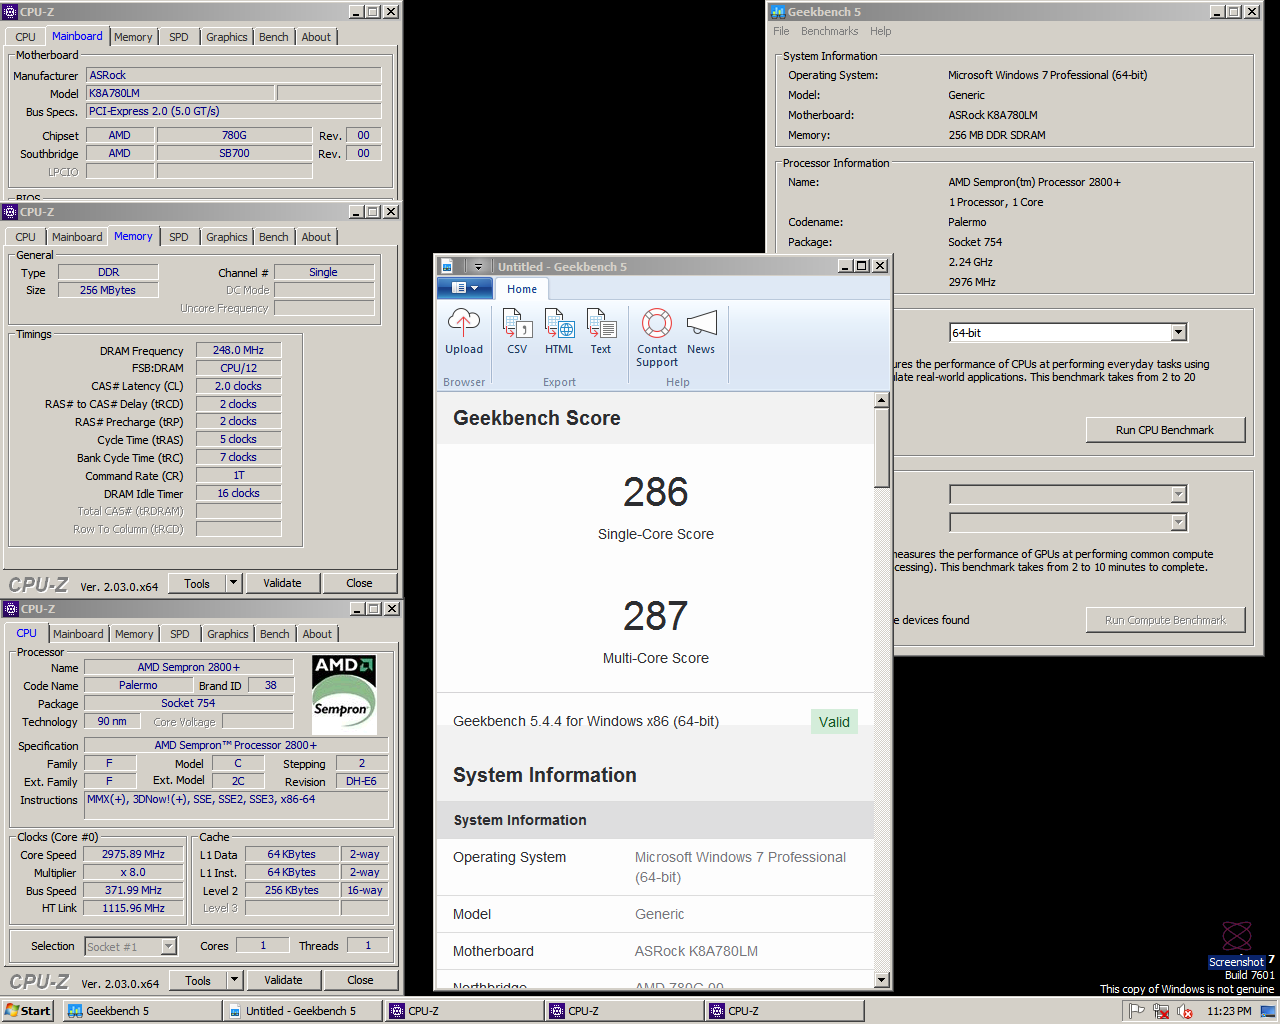The width and height of the screenshot is (1280, 1024).
Task: Select CPU tab in Memory CPU-Z window
Action: tap(26, 237)
